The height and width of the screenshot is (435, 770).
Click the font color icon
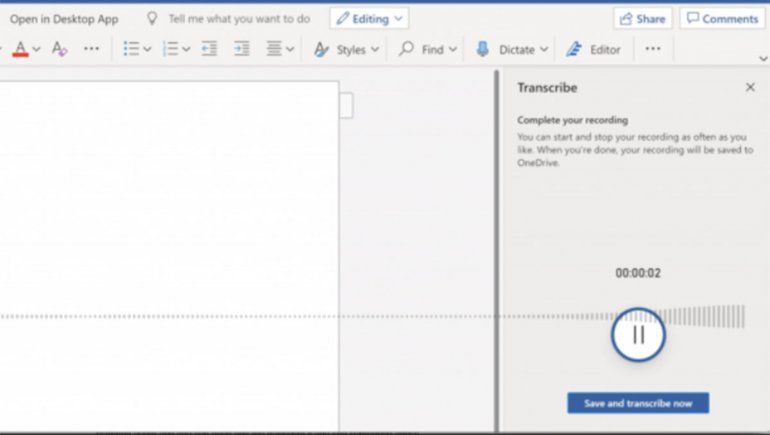coord(21,49)
